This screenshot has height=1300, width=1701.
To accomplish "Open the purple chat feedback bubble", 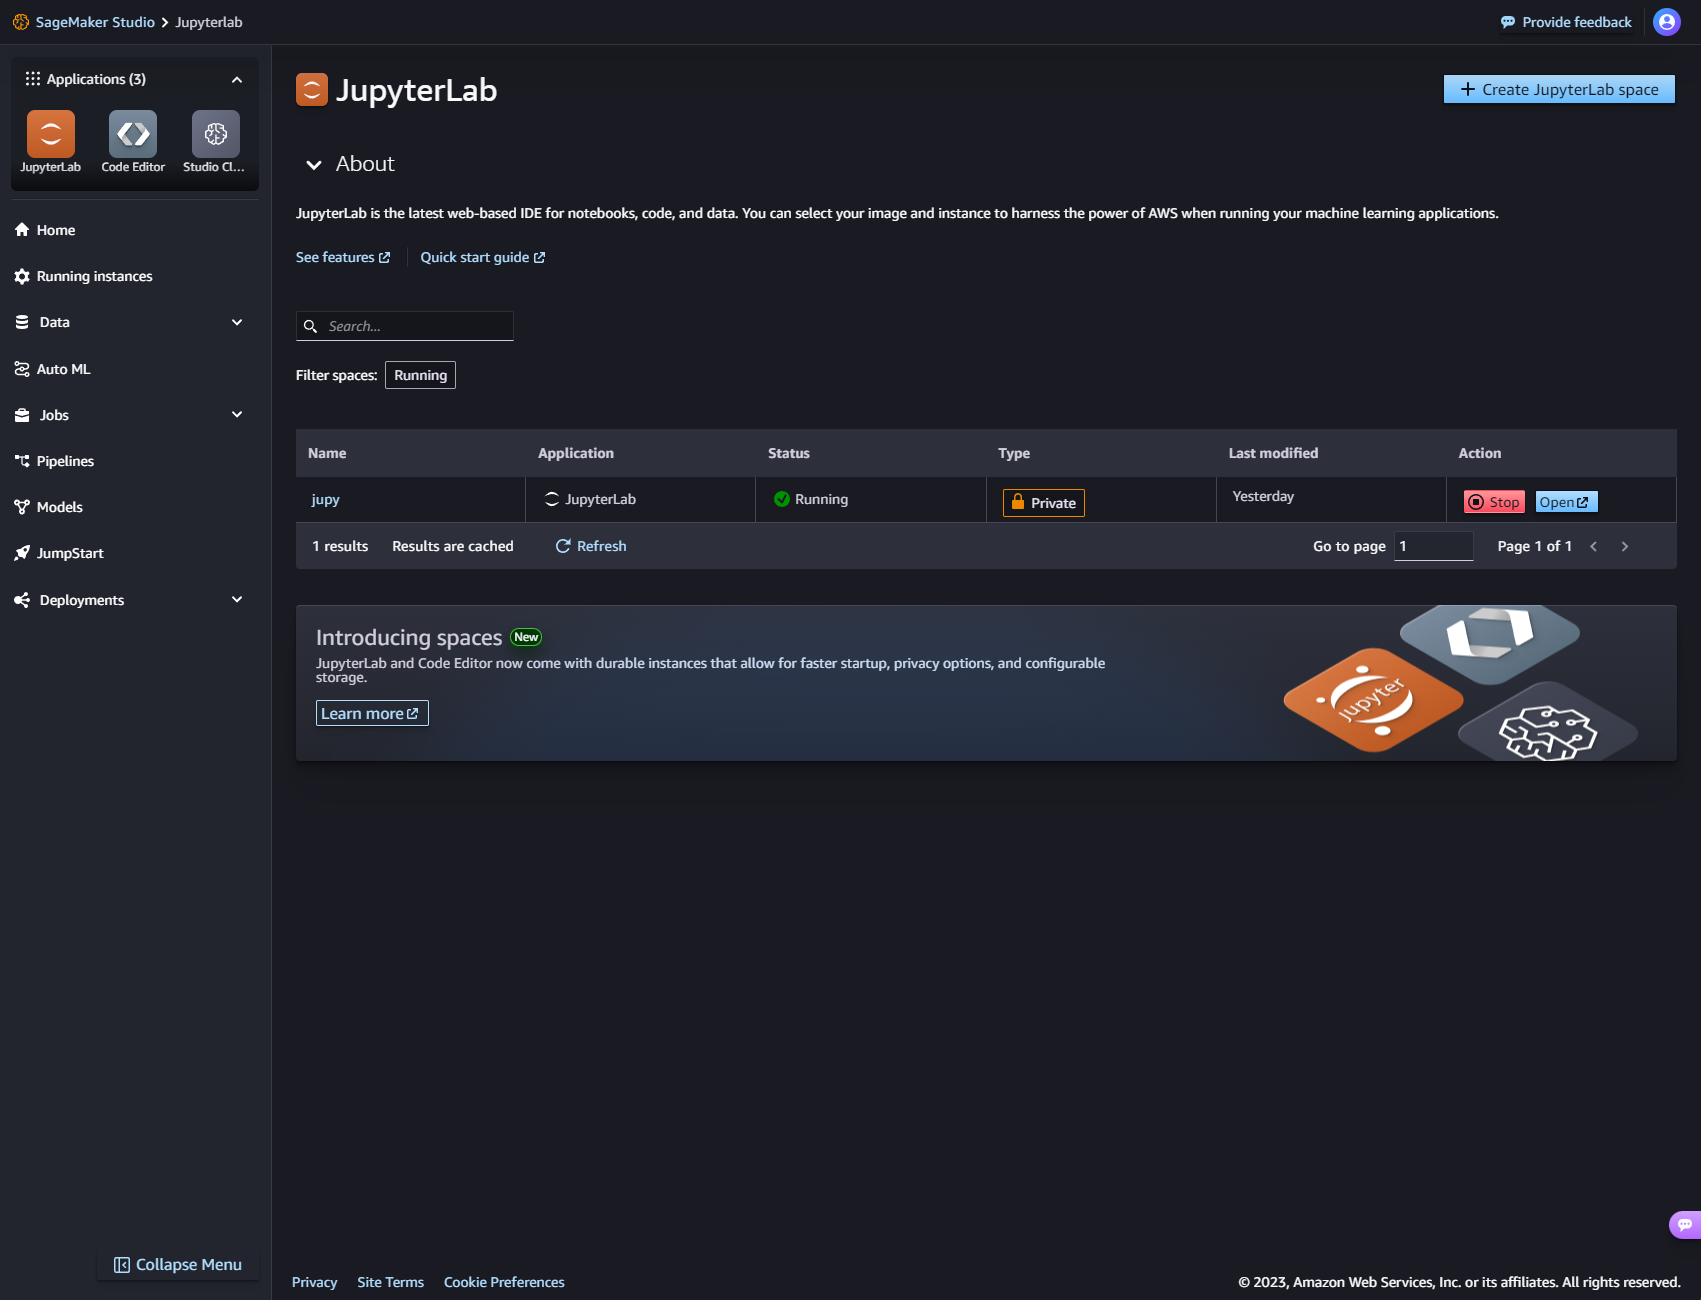I will pyautogui.click(x=1685, y=1225).
